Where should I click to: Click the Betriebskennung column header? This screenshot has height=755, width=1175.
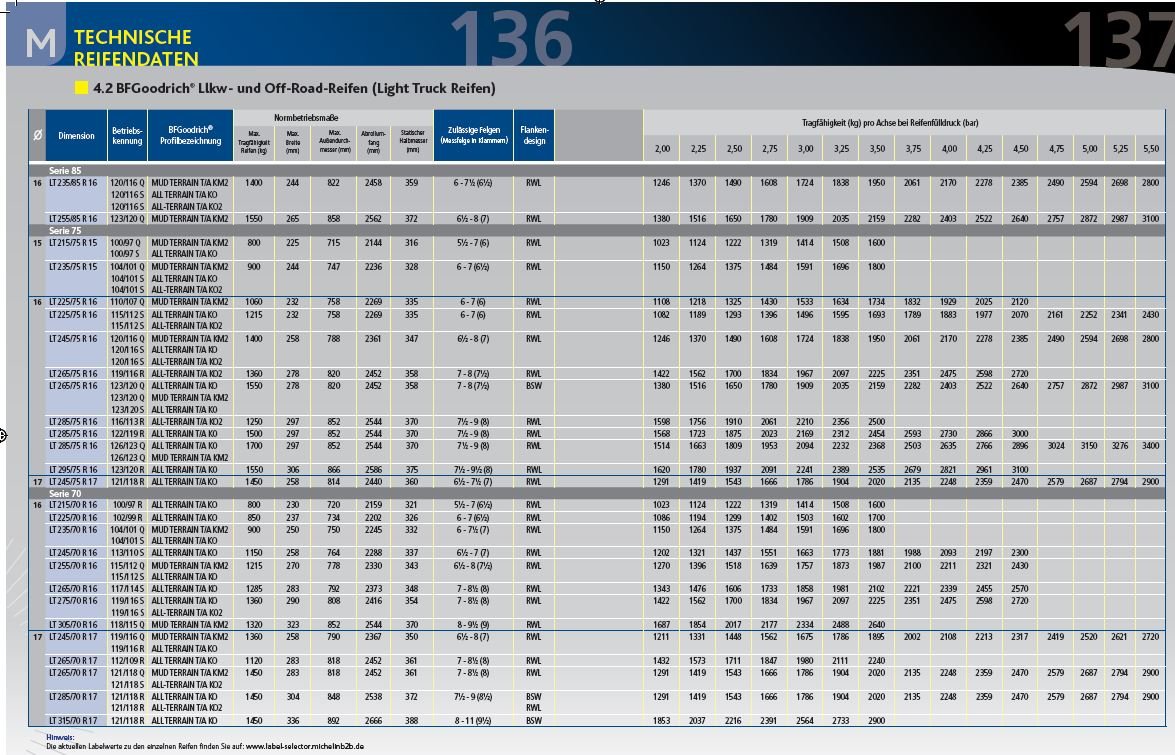(127, 136)
